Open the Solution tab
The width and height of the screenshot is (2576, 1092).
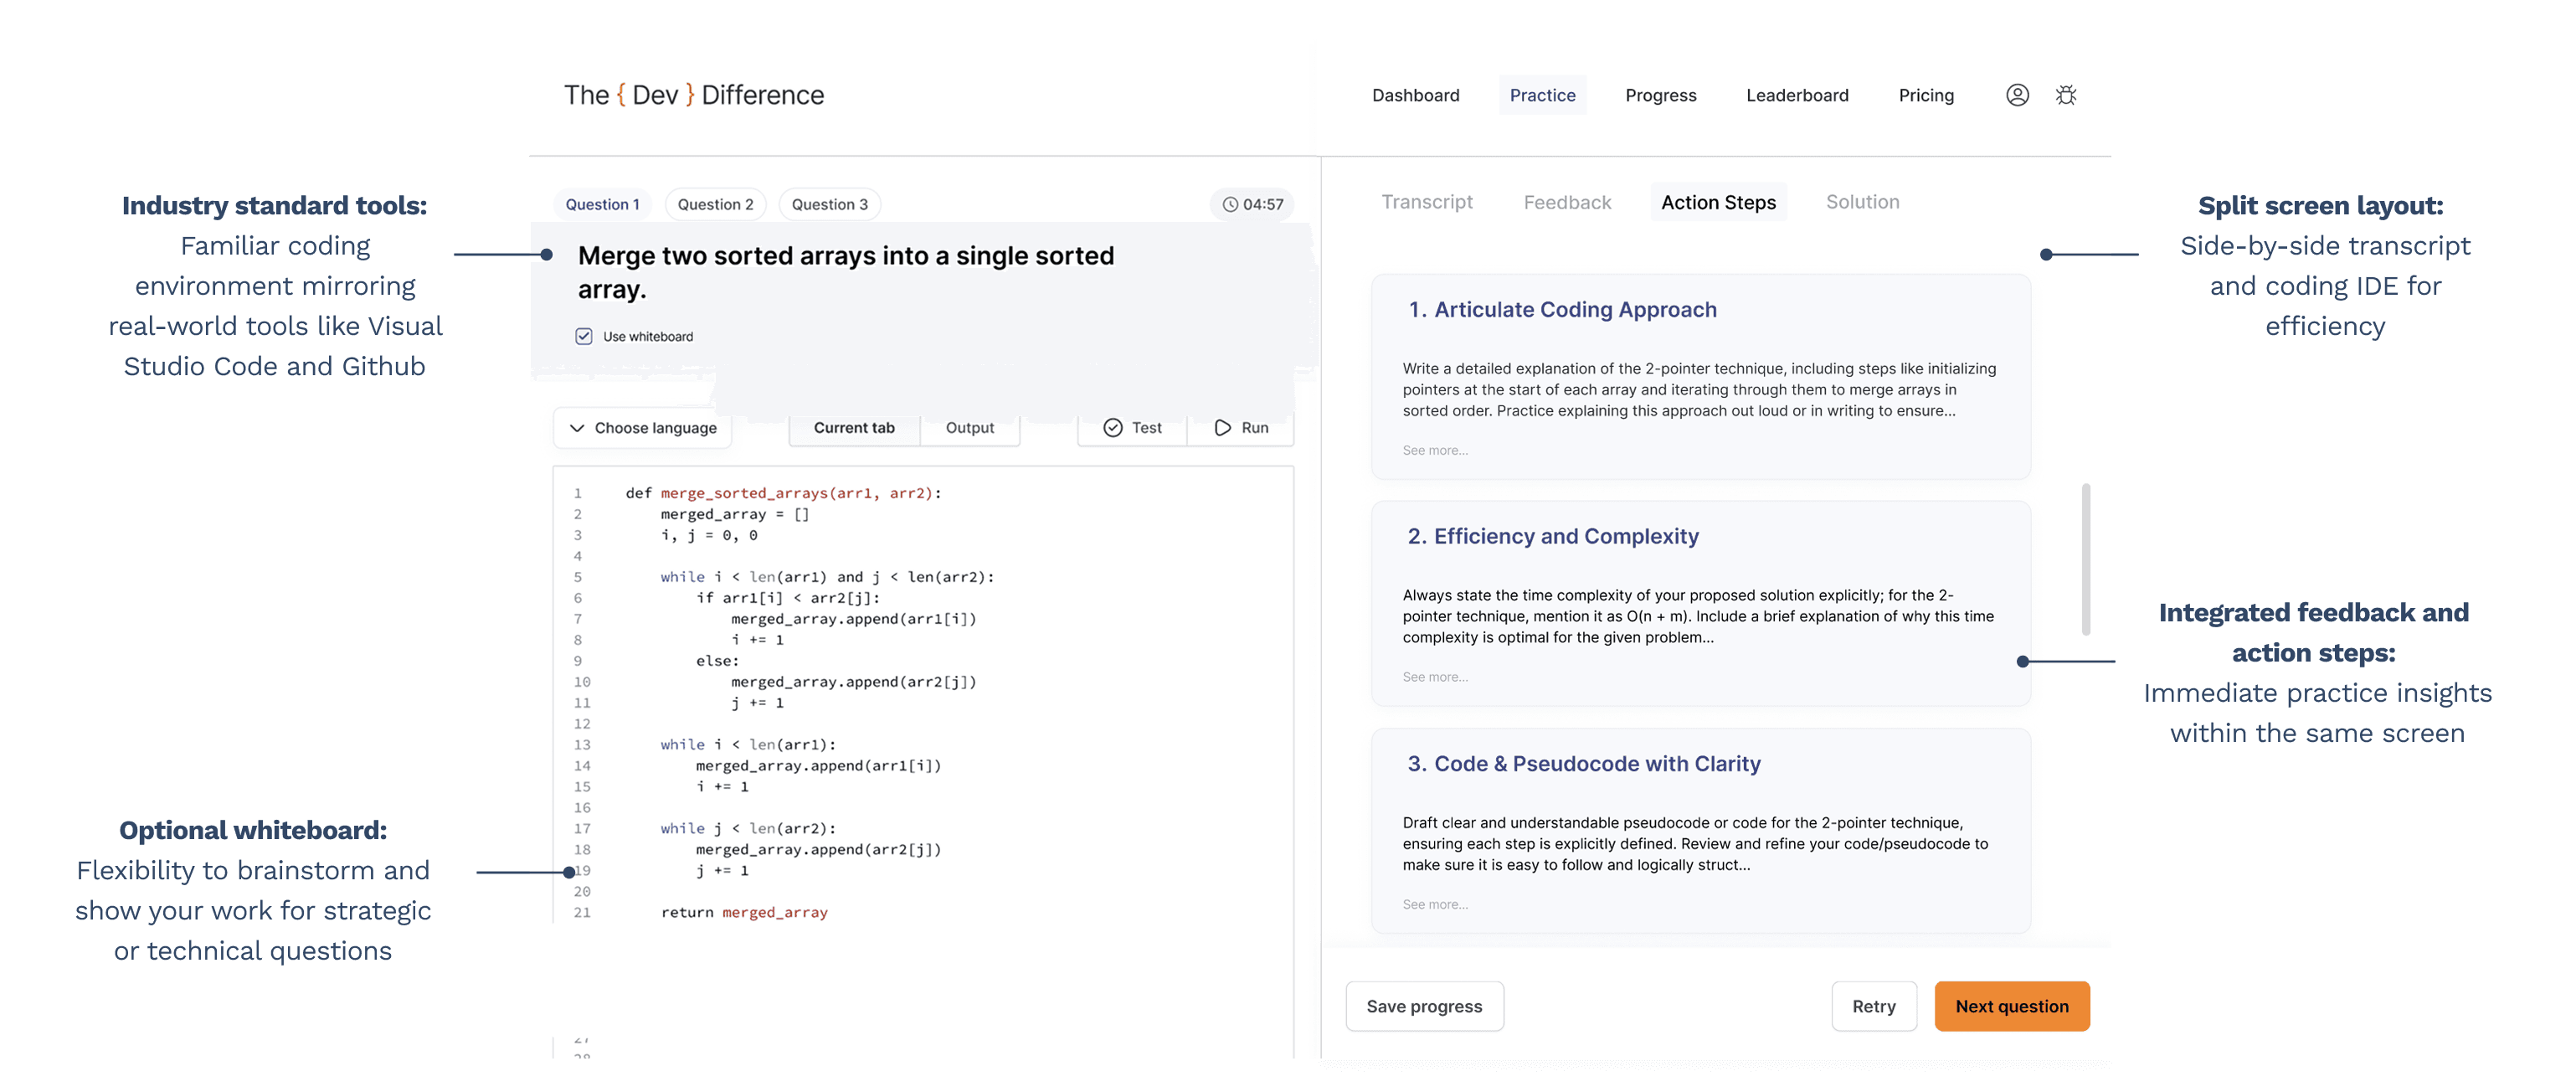pos(1862,202)
